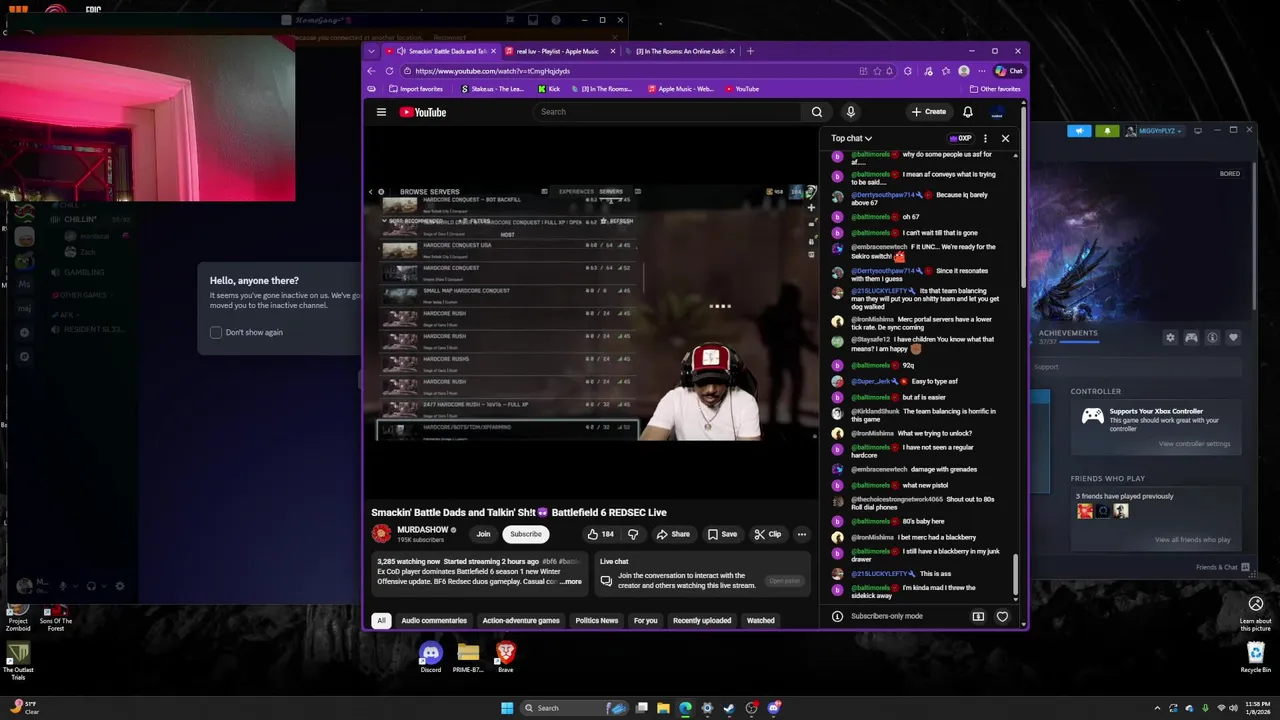The image size is (1280, 720).
Task: Open YouTube notifications bell
Action: (968, 112)
